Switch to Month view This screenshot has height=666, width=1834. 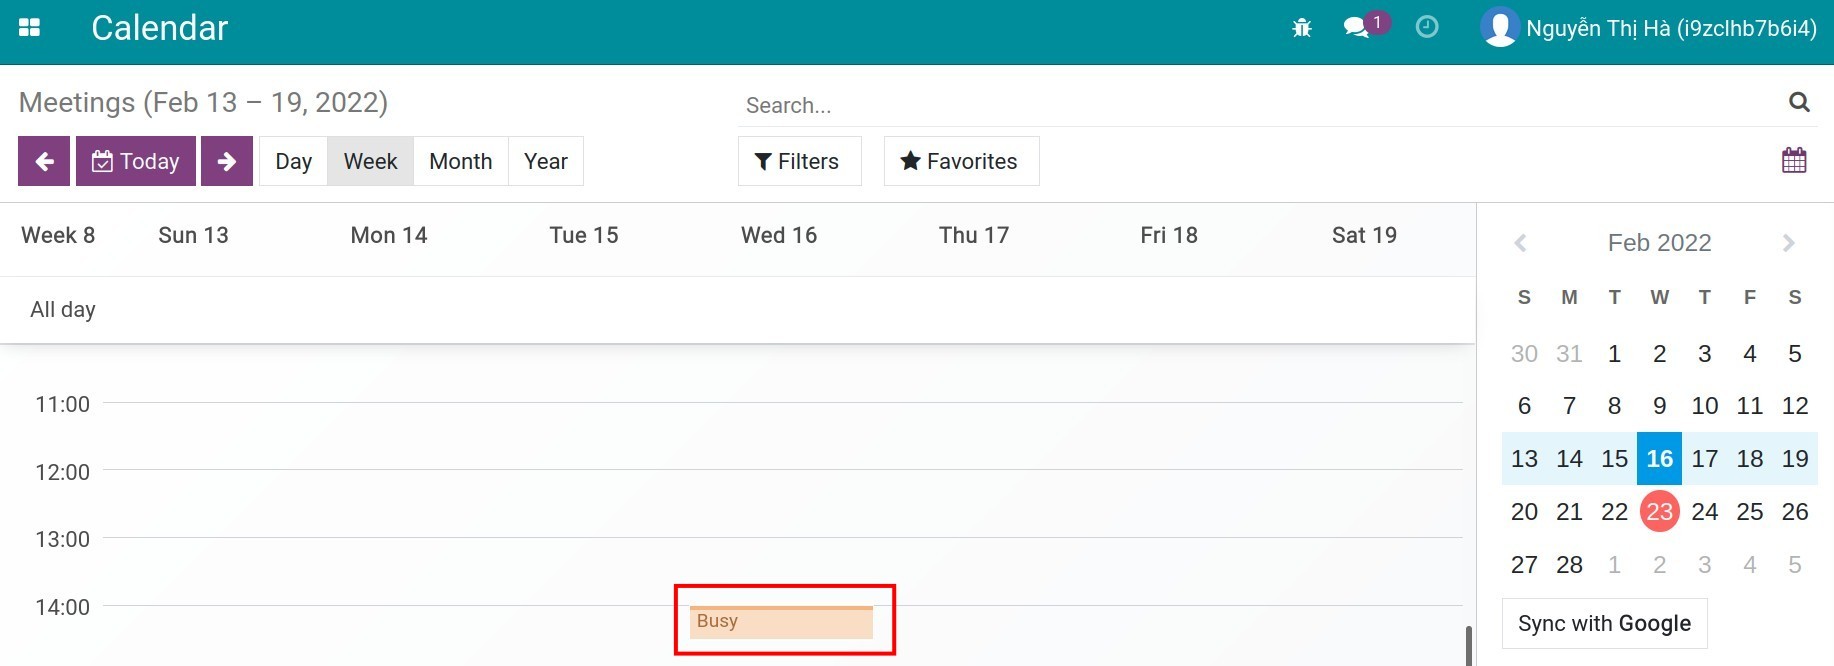[x=460, y=161]
